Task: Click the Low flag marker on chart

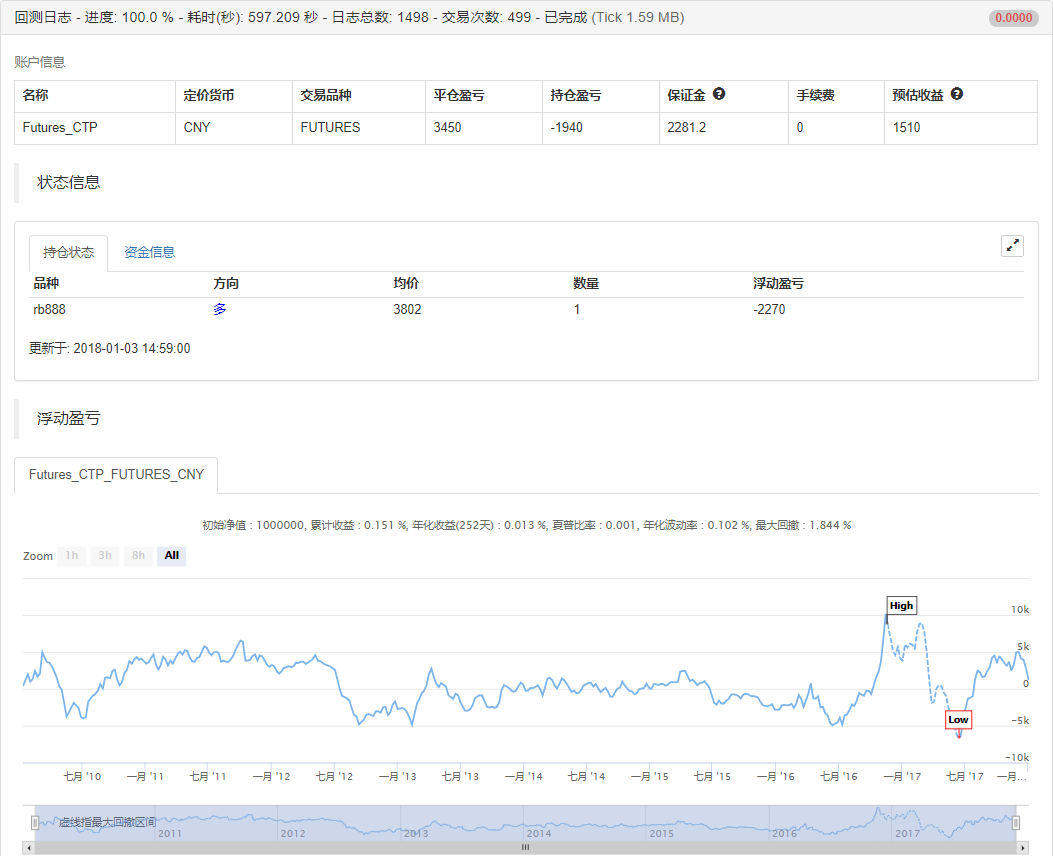Action: click(958, 719)
